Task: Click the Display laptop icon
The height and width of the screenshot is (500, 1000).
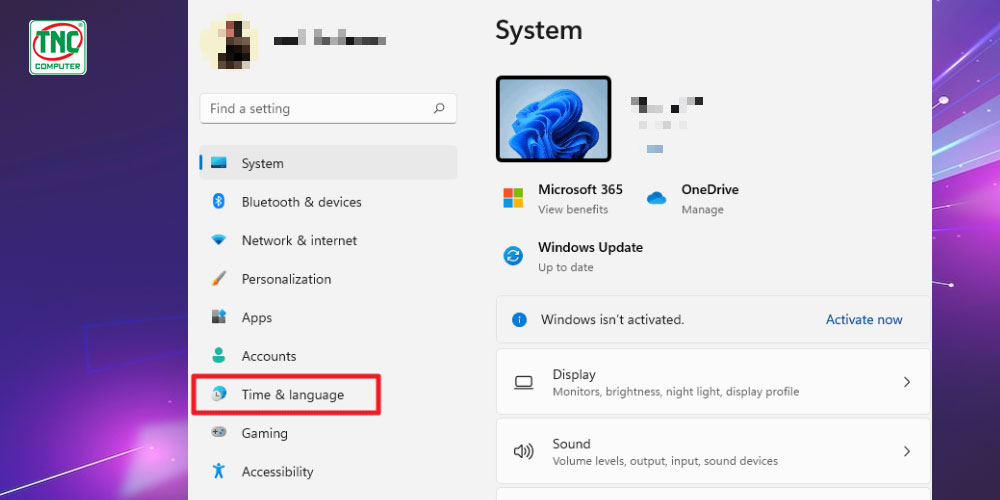Action: (x=524, y=382)
